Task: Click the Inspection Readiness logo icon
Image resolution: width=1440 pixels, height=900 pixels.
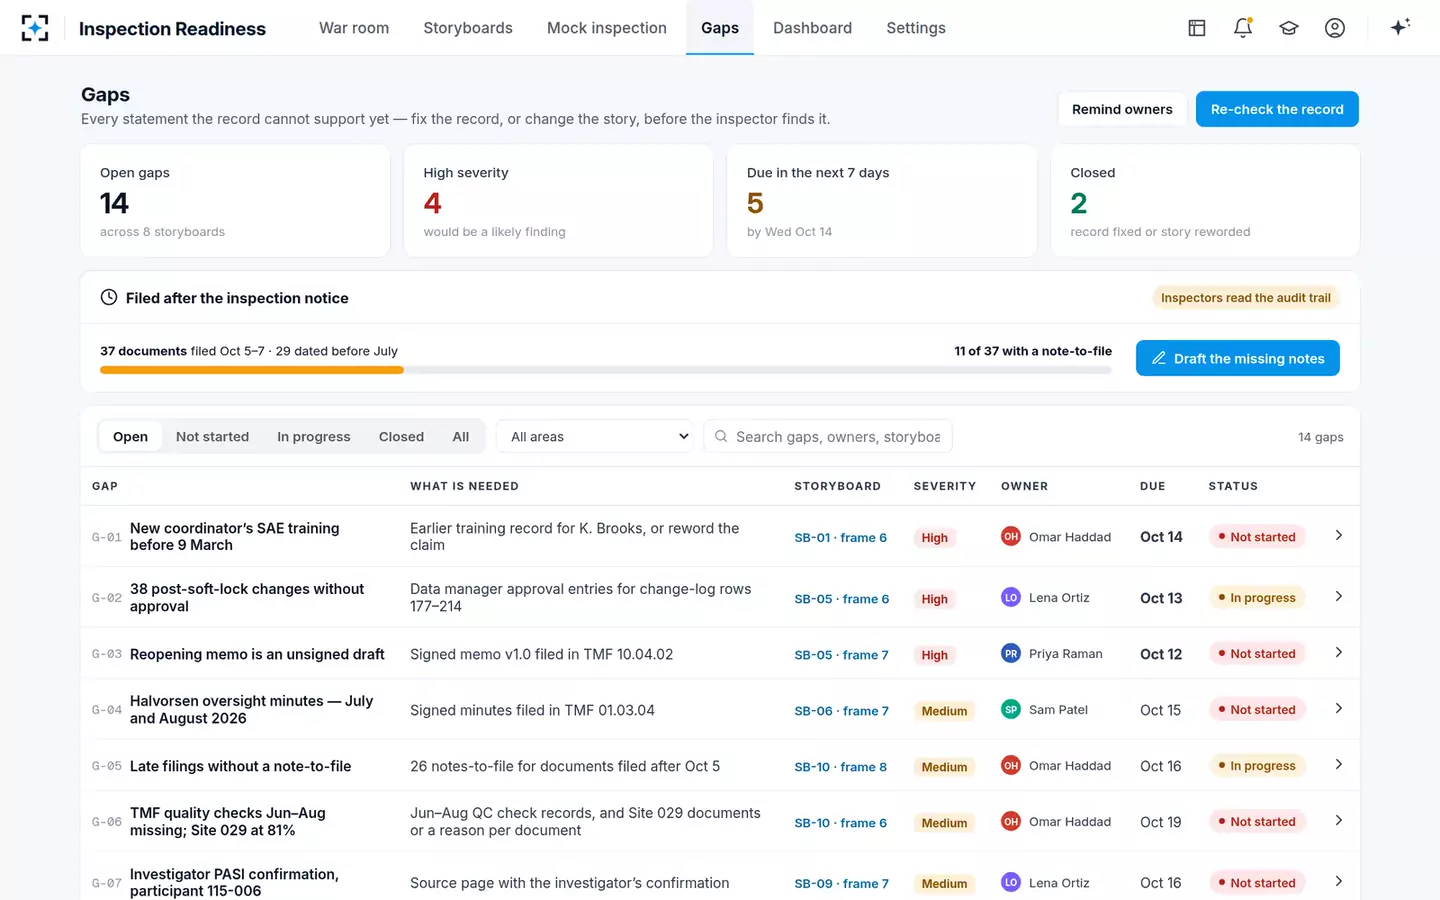Action: pos(35,28)
